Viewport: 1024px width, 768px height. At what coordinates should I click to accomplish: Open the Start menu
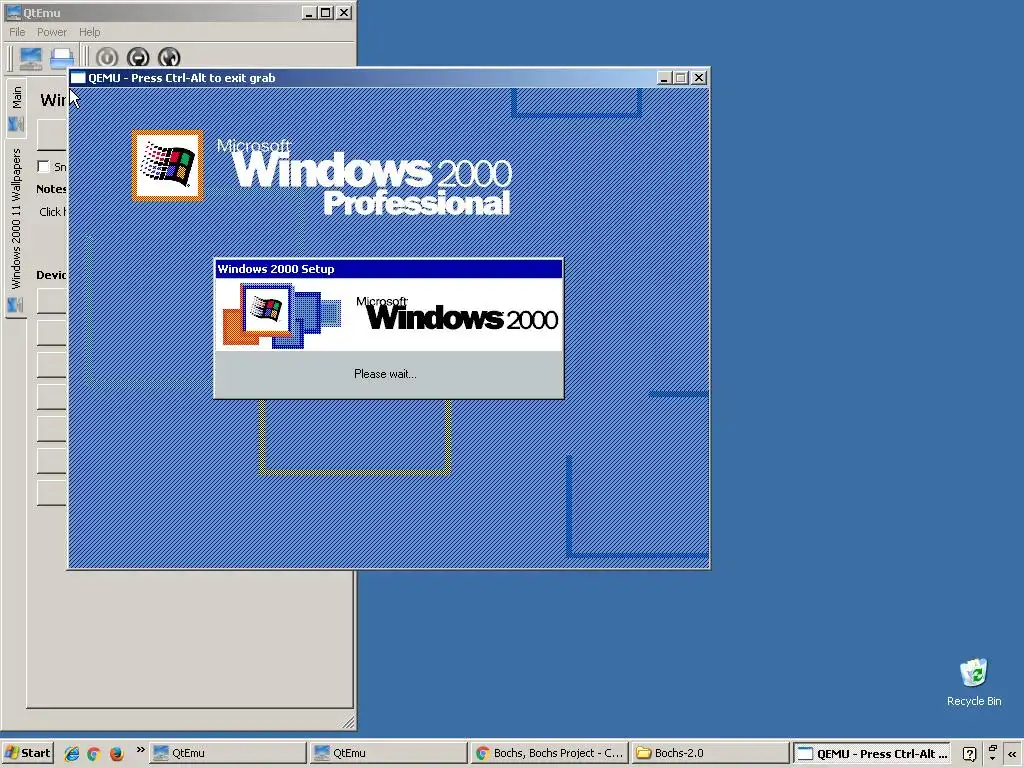27,753
